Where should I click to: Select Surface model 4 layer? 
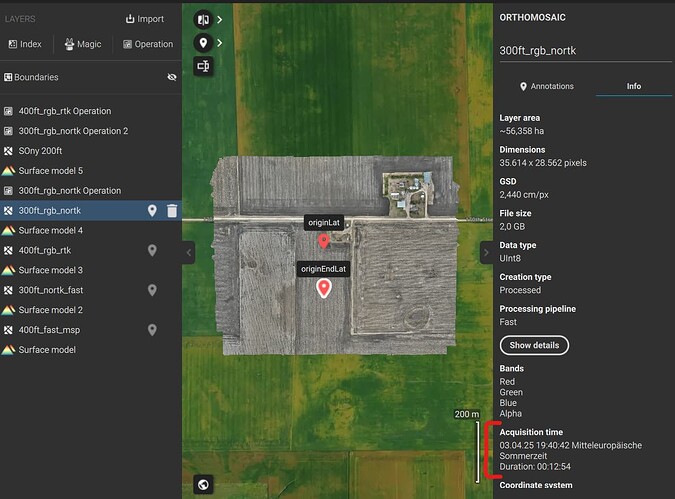(90, 230)
